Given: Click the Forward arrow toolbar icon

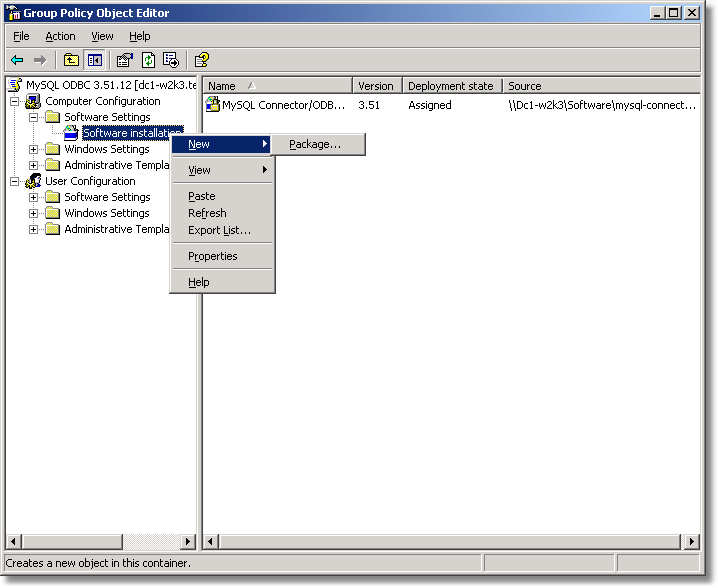Looking at the screenshot, I should tap(40, 60).
